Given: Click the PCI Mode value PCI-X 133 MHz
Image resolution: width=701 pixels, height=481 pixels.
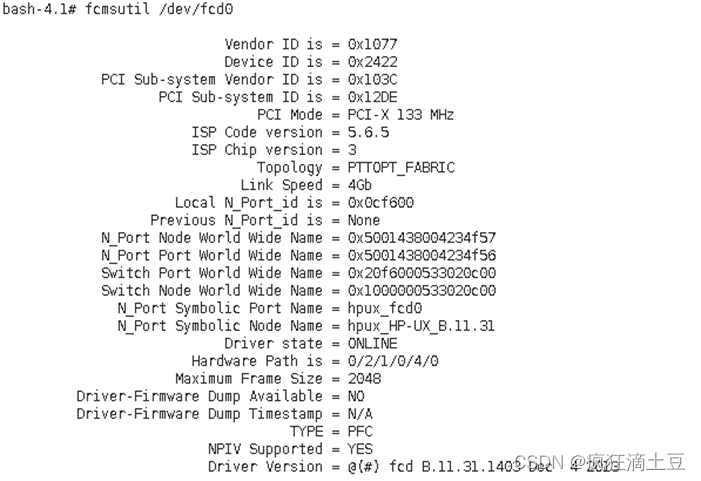Looking at the screenshot, I should pos(401,115).
